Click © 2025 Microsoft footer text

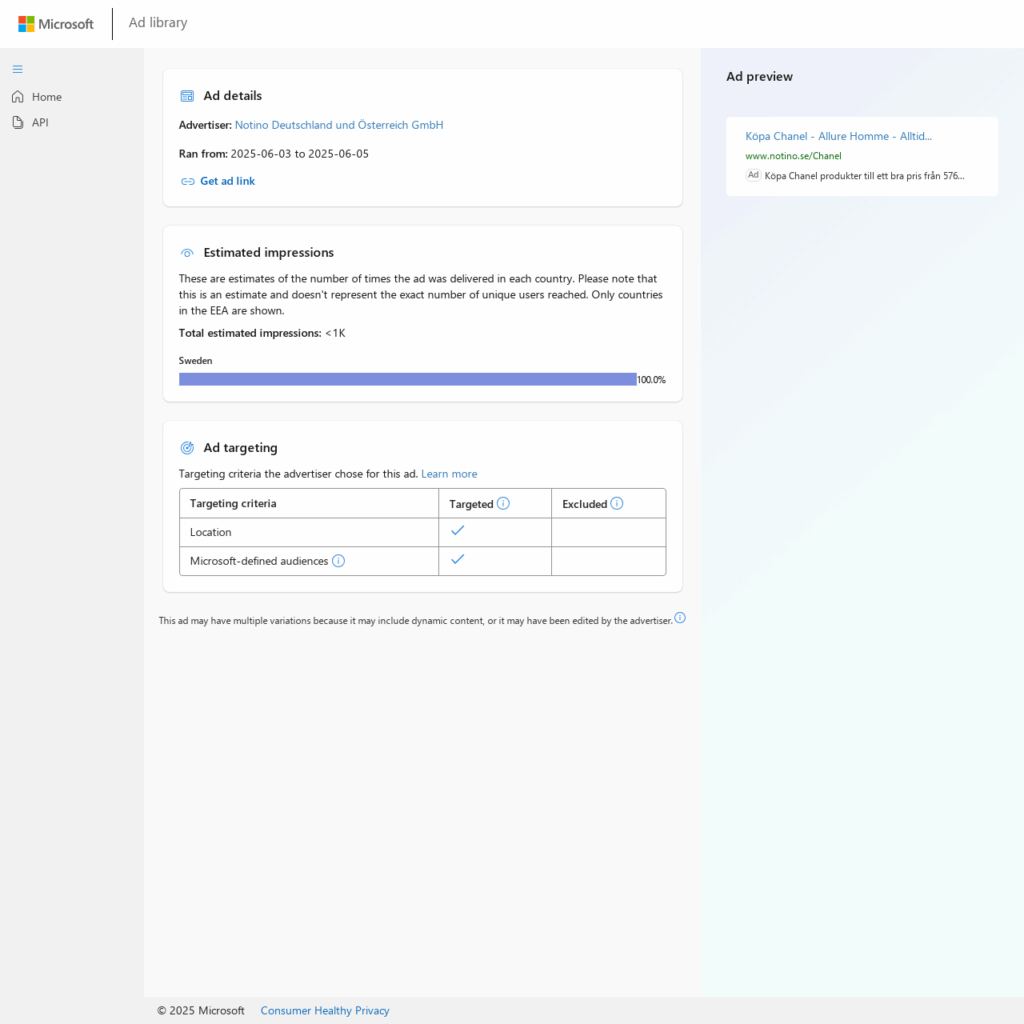200,1010
